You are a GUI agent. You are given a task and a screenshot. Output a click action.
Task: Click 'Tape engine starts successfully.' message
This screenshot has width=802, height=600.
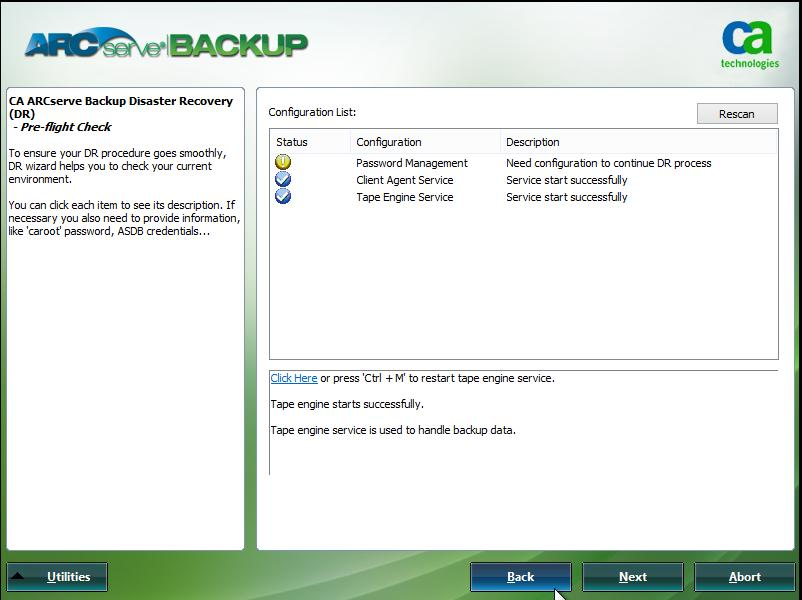(x=347, y=404)
